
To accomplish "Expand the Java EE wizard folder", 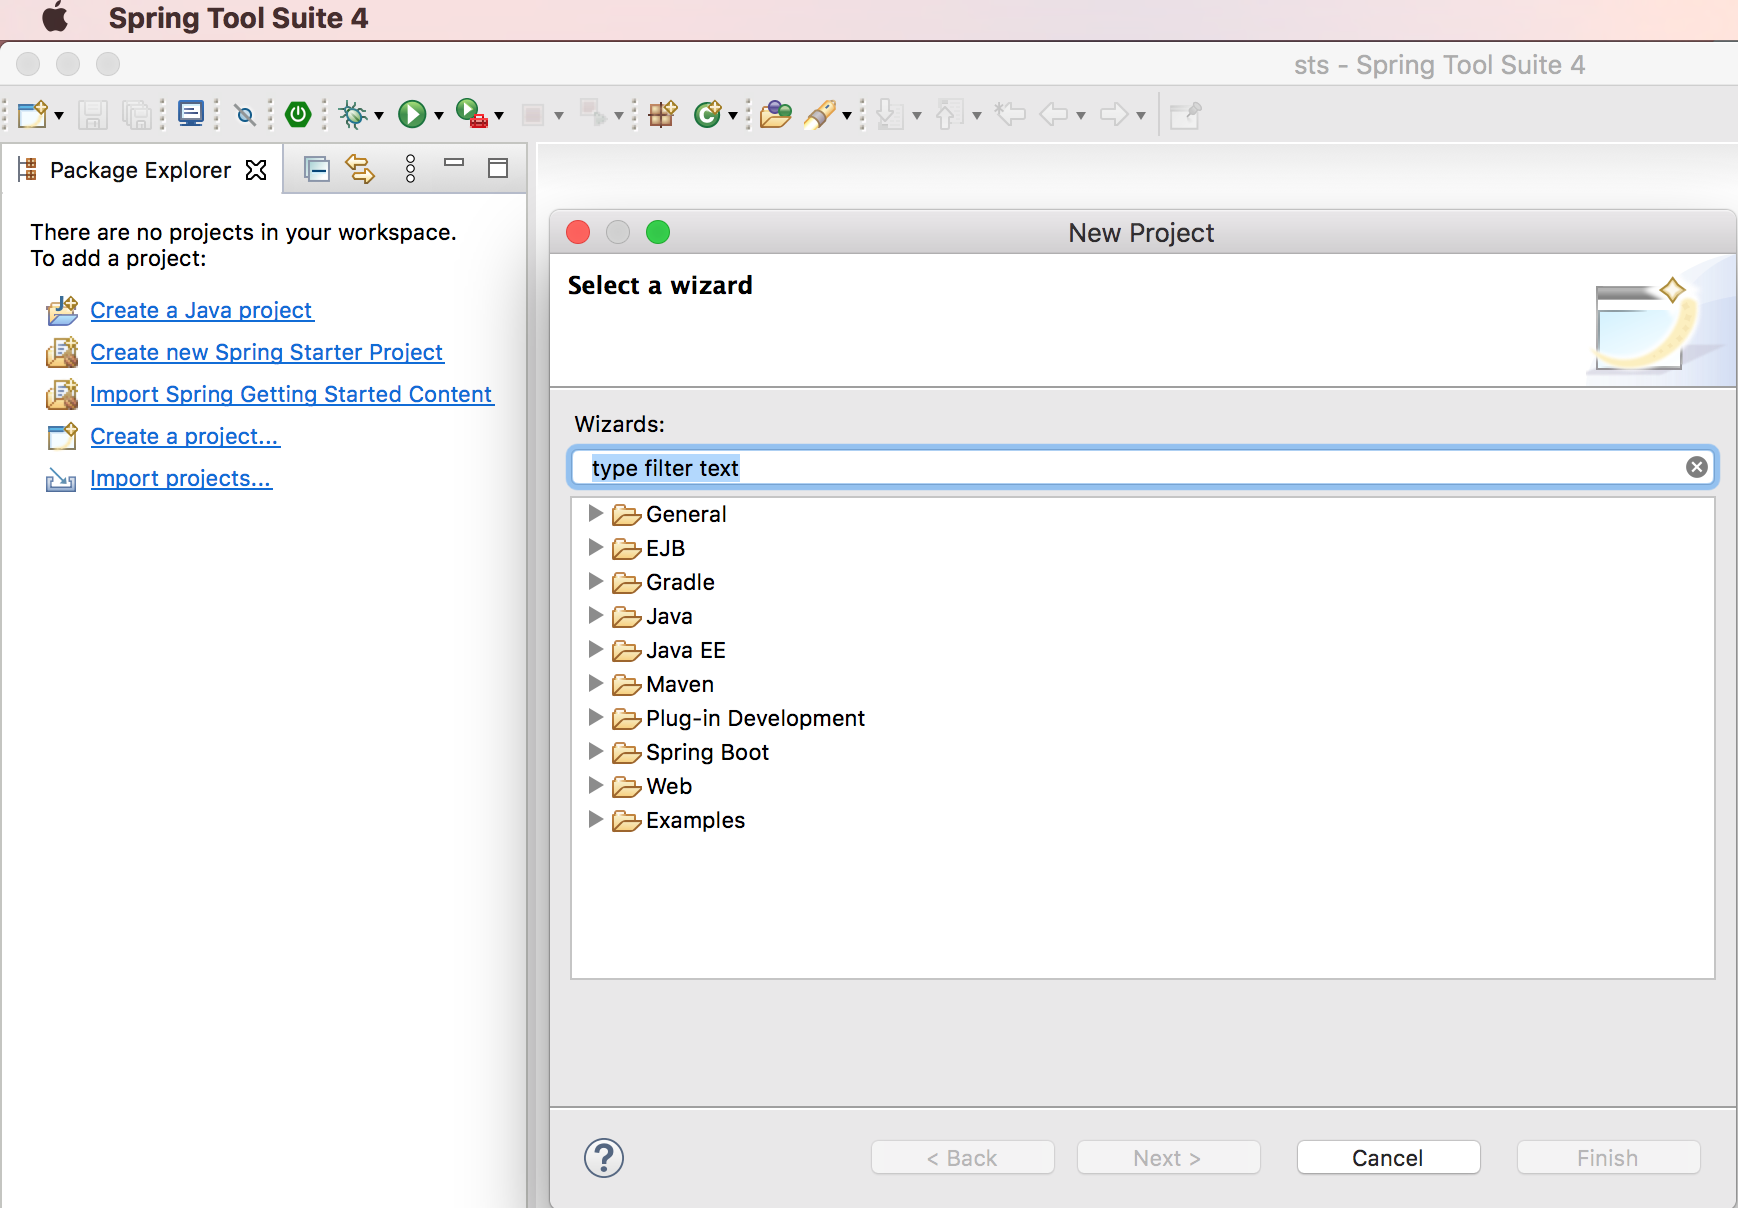I will tap(595, 649).
